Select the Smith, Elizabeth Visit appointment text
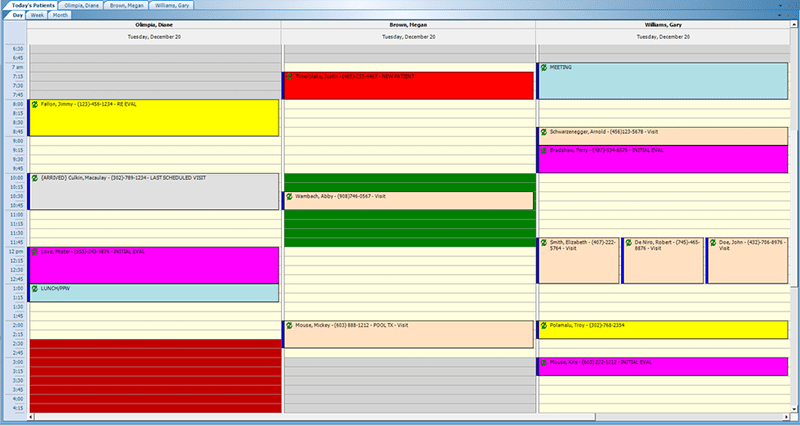 (583, 245)
